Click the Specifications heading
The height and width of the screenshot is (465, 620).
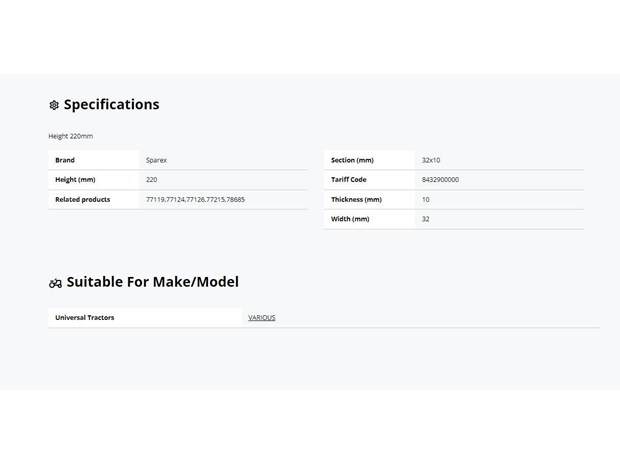112,104
